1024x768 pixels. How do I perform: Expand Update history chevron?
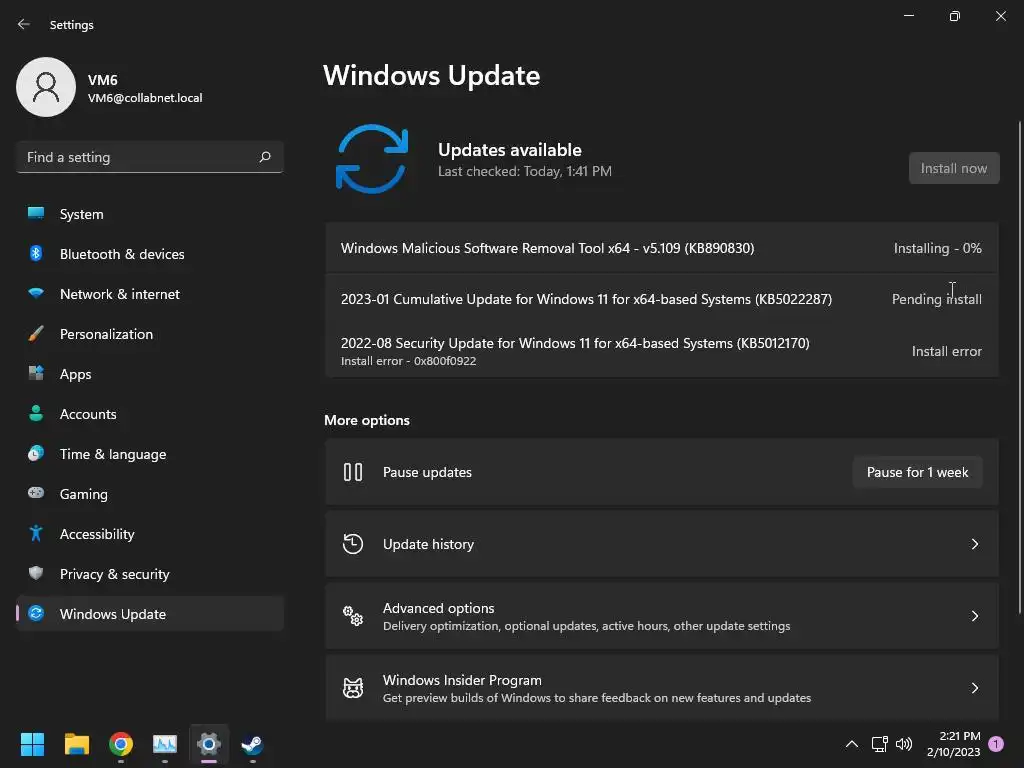click(974, 544)
